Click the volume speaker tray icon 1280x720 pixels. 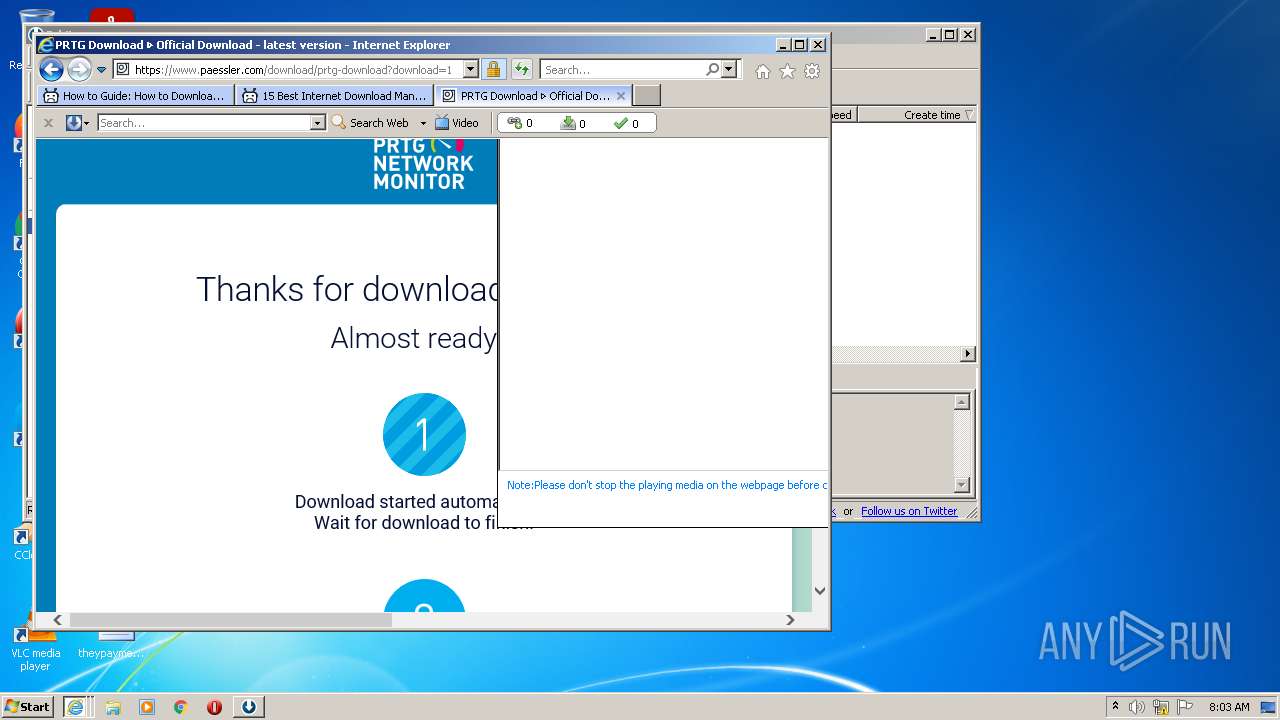(1137, 707)
